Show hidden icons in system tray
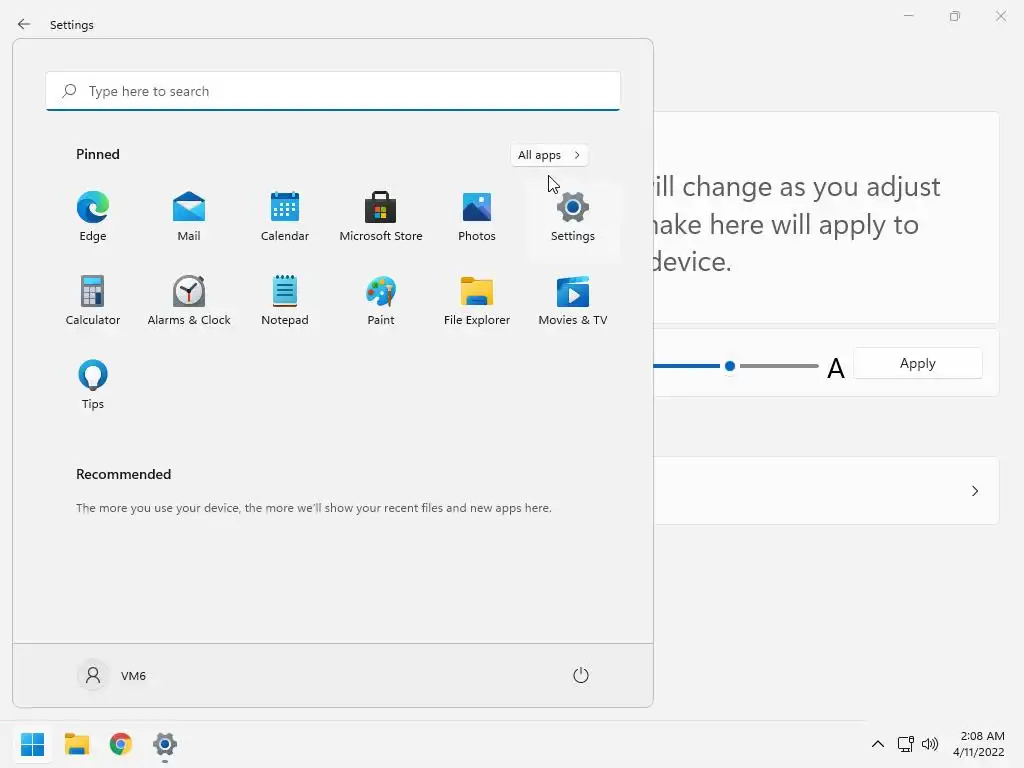The height and width of the screenshot is (768, 1024). tap(878, 744)
